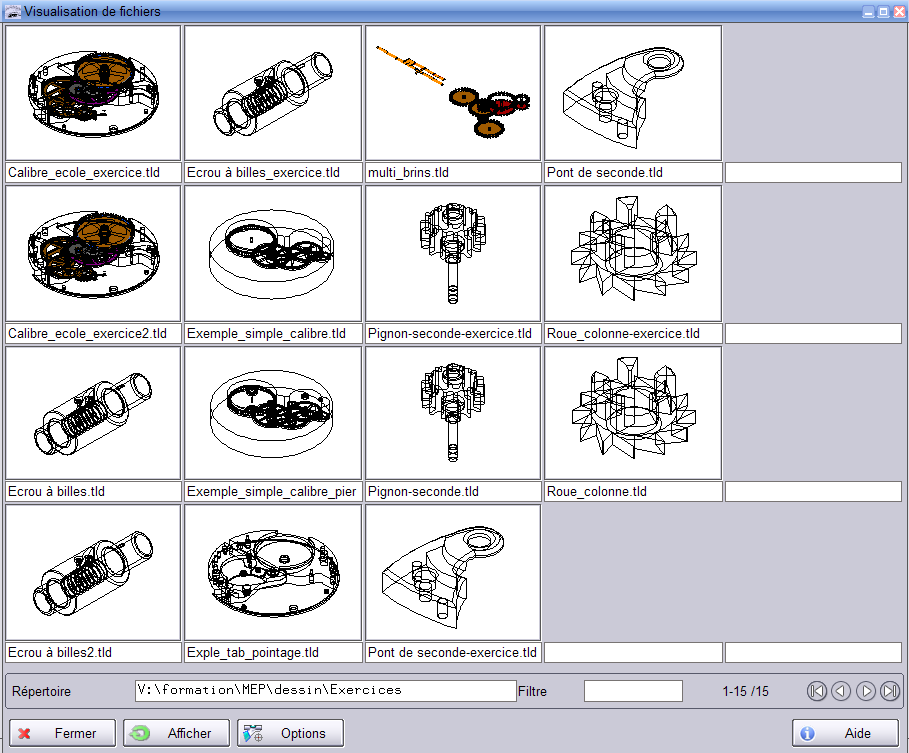Go to first page of files
Image resolution: width=909 pixels, height=753 pixels.
(817, 691)
